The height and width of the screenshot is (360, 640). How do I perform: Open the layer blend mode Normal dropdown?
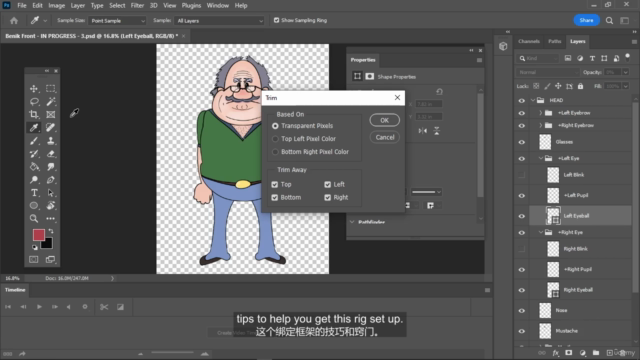tap(548, 72)
